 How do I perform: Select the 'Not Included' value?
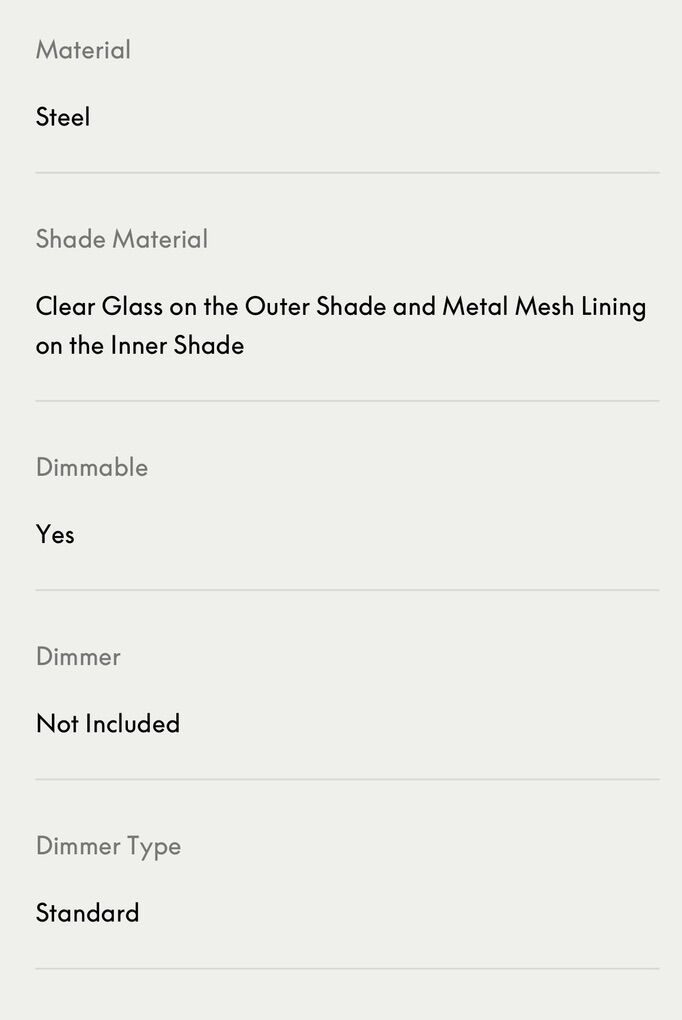click(108, 723)
